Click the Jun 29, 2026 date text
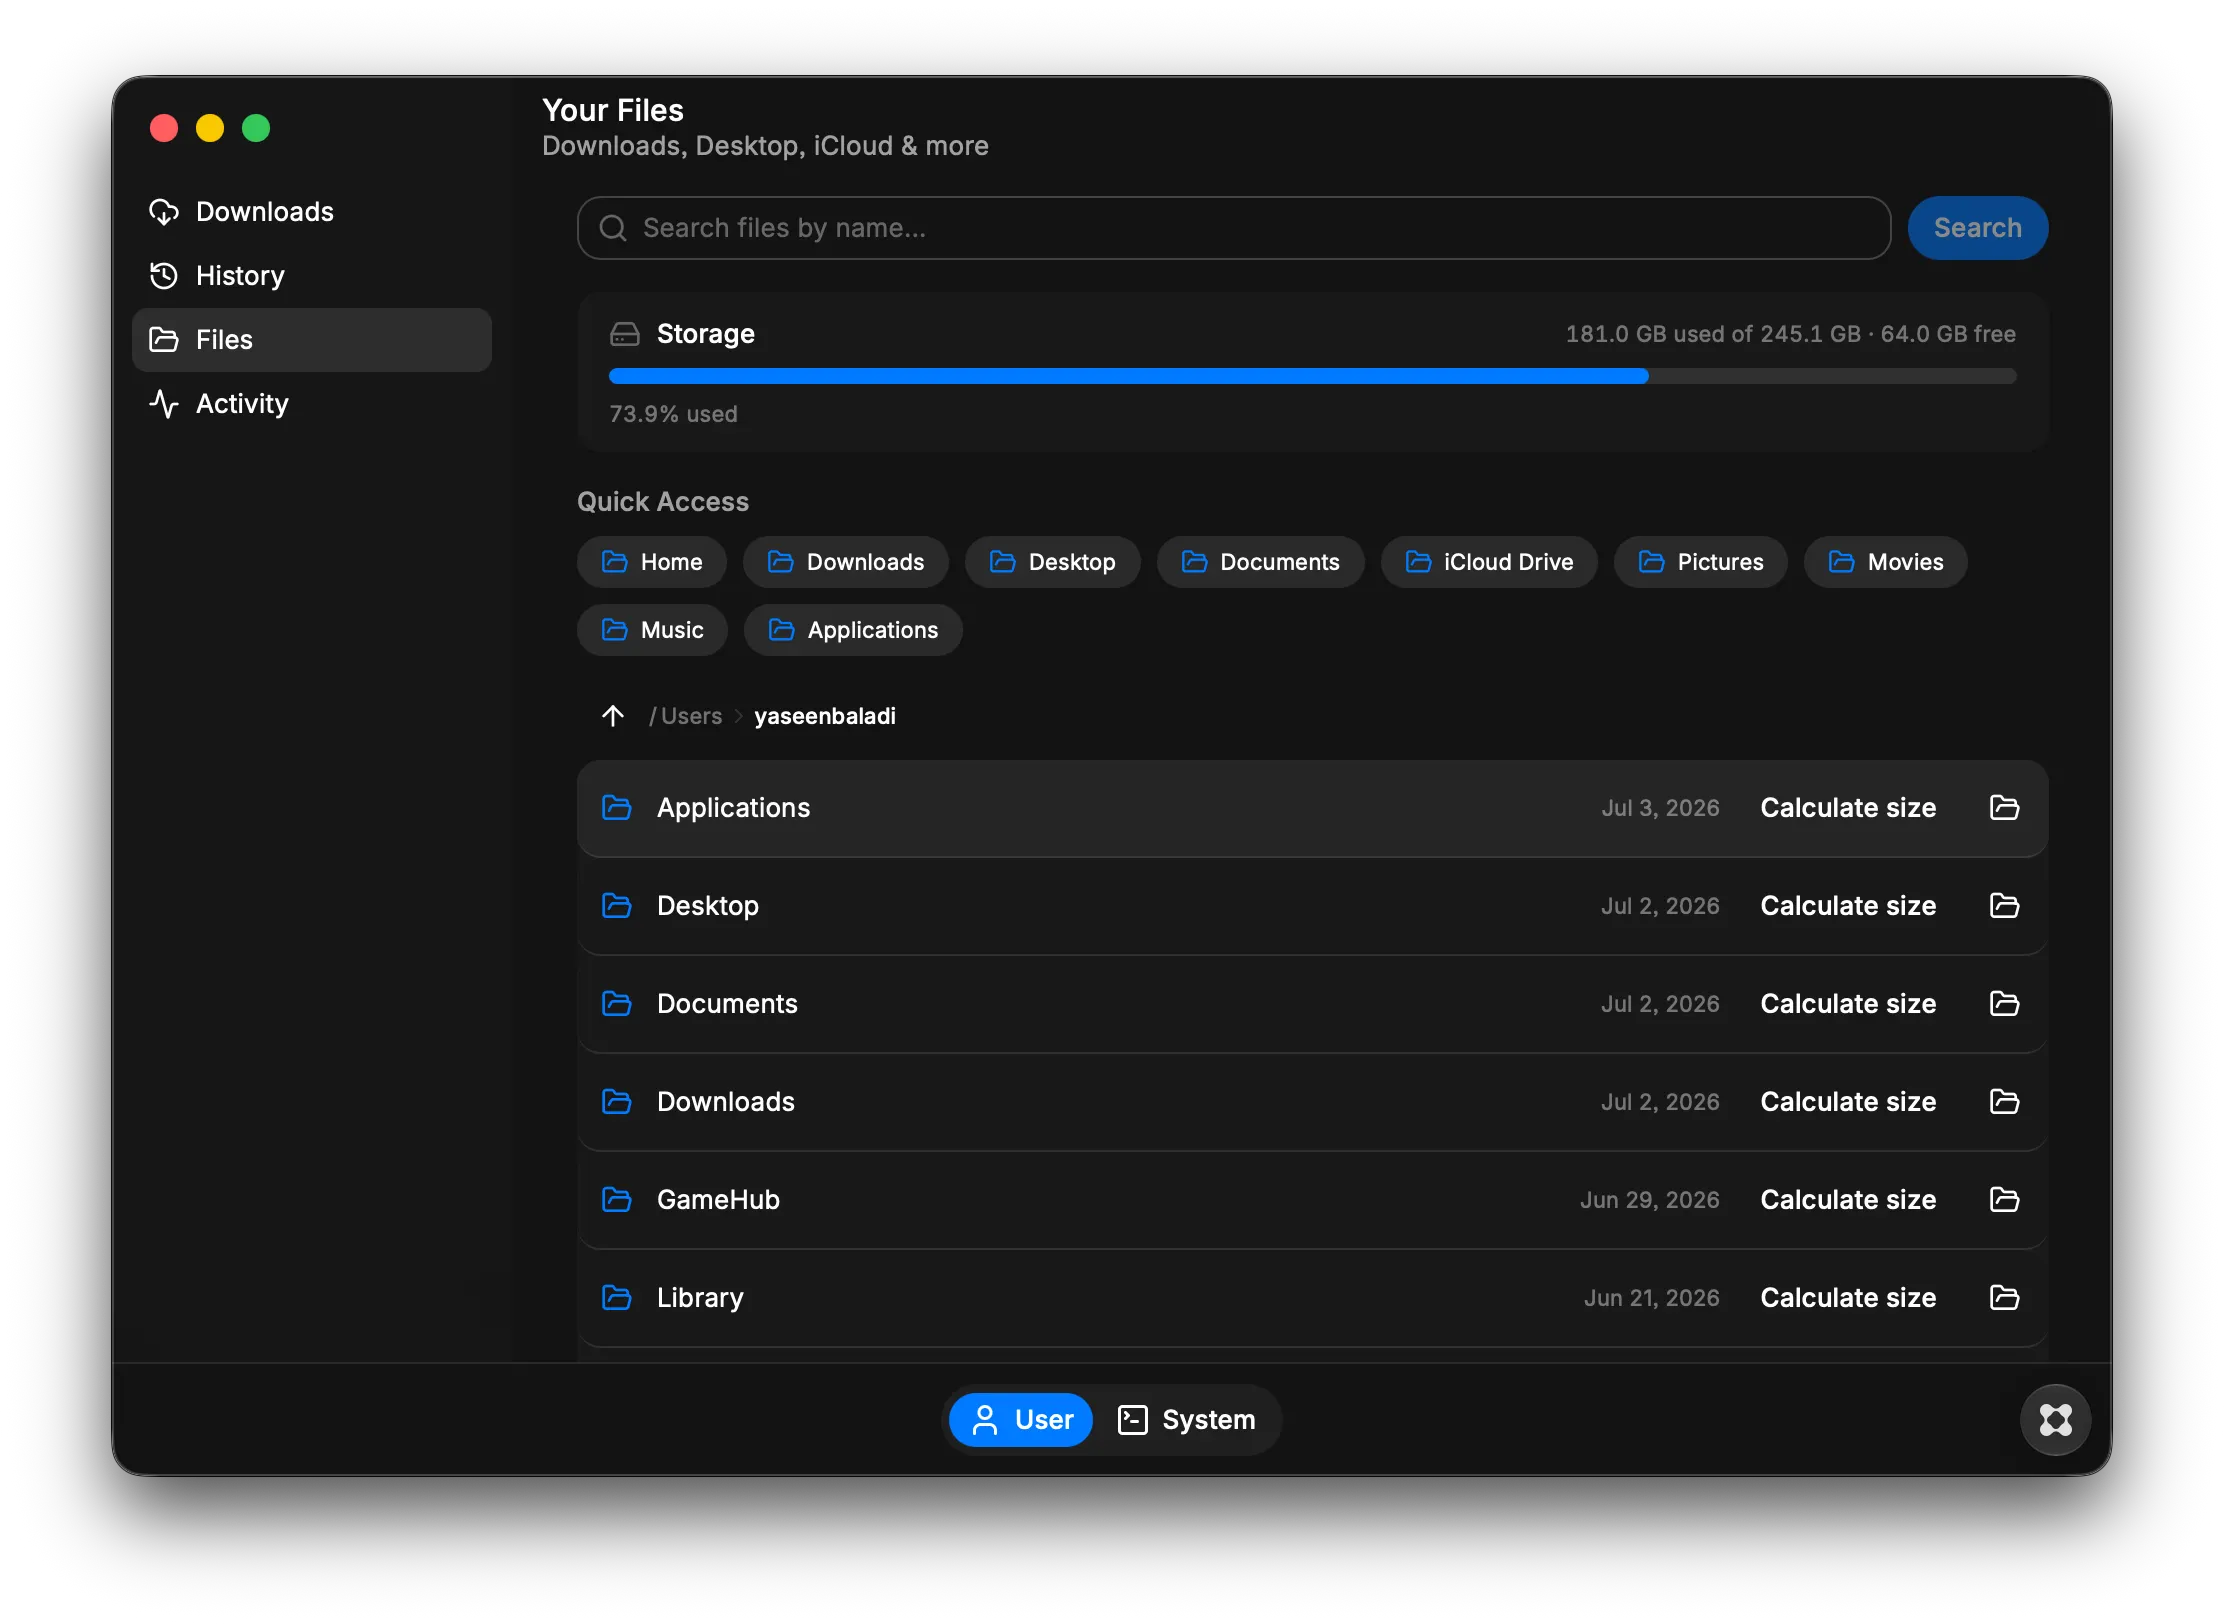Image resolution: width=2224 pixels, height=1624 pixels. tap(1649, 1200)
